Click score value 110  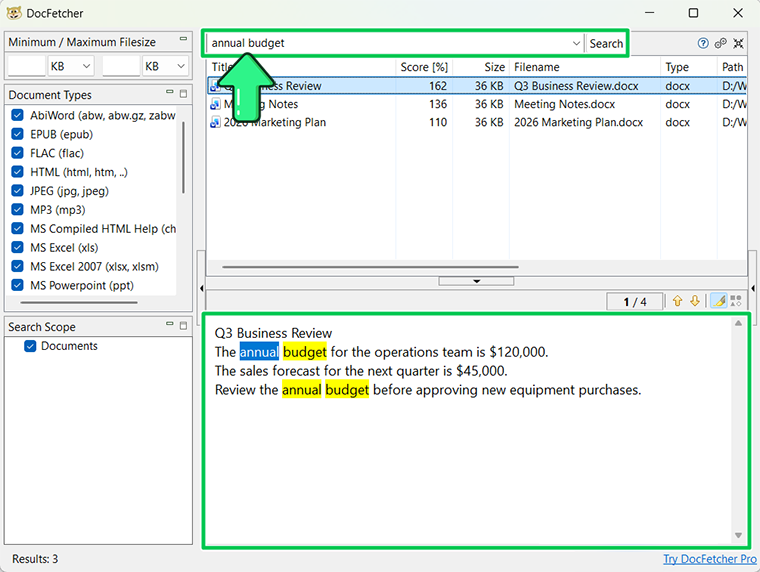click(438, 123)
